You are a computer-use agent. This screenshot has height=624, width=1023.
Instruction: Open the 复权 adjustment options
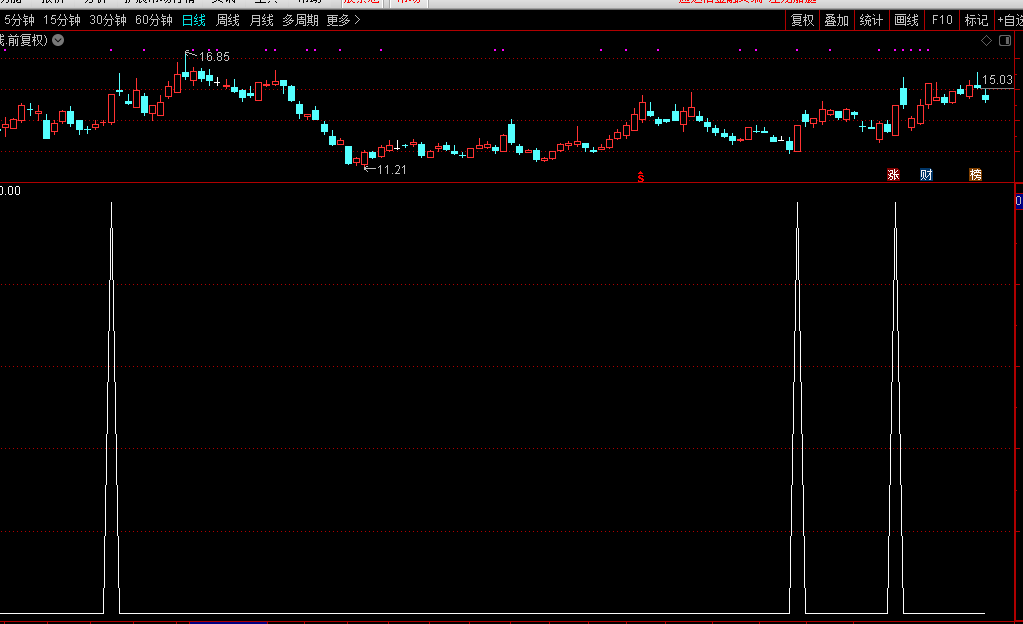tap(802, 20)
